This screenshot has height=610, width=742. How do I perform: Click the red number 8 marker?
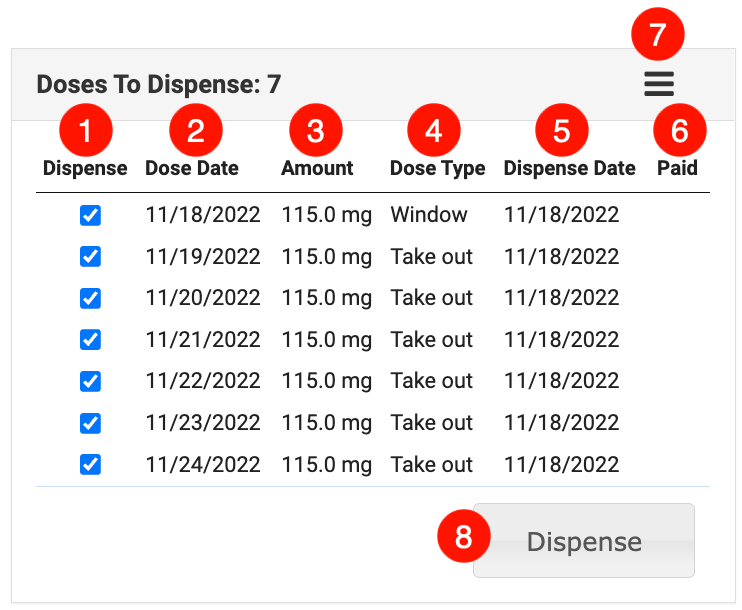[464, 537]
